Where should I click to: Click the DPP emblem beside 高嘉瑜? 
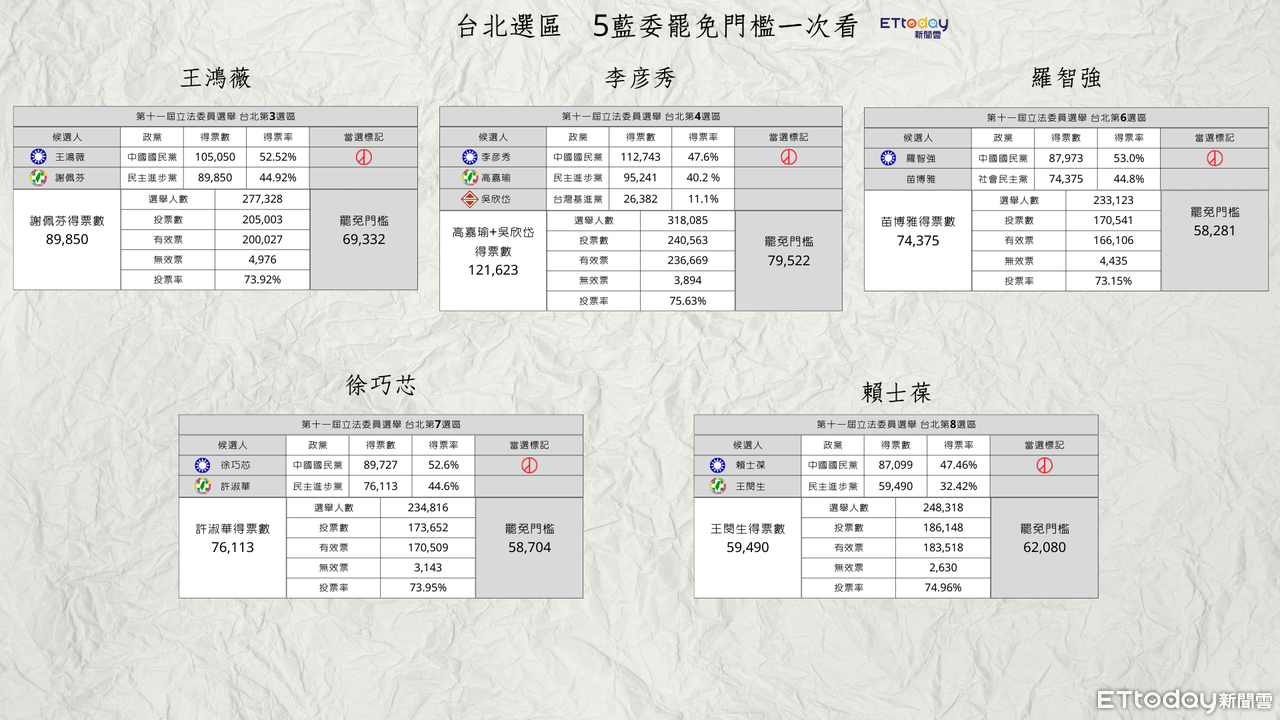(x=469, y=177)
